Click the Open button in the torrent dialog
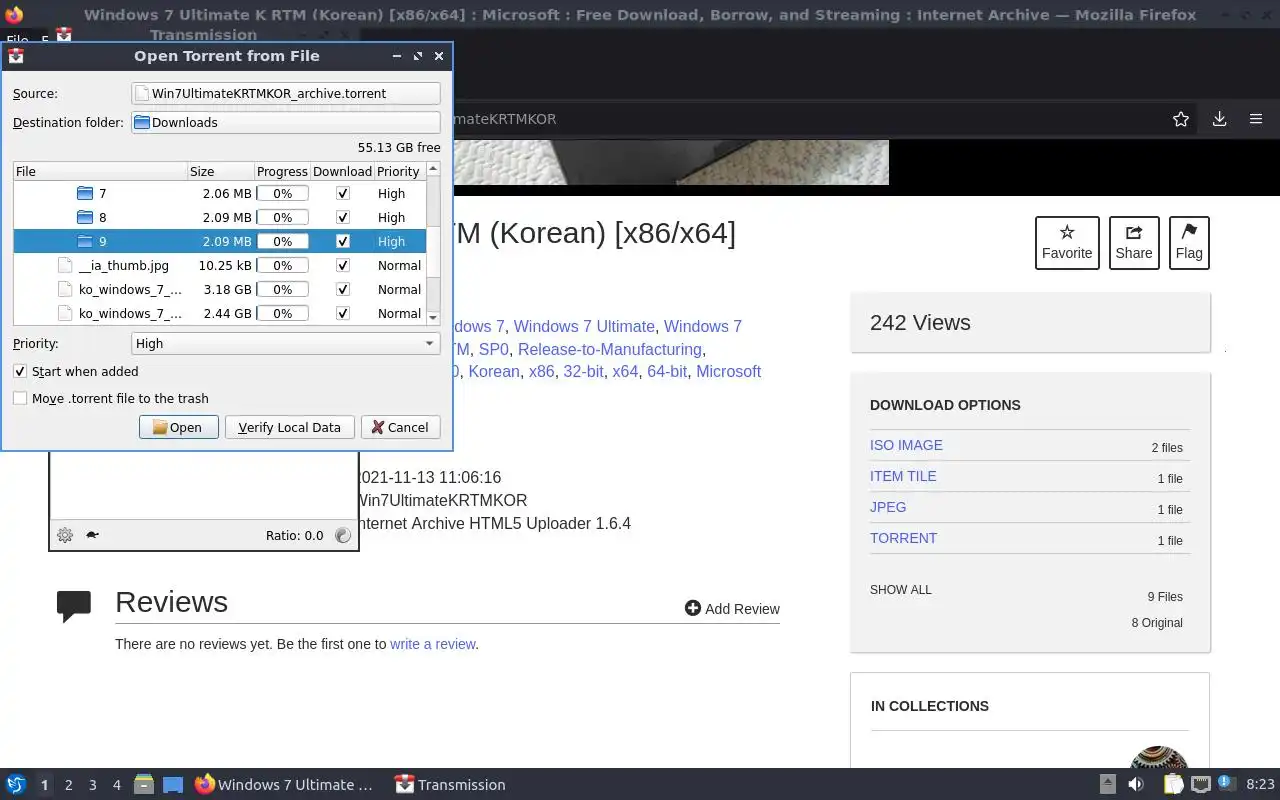The height and width of the screenshot is (800, 1280). pos(178,427)
